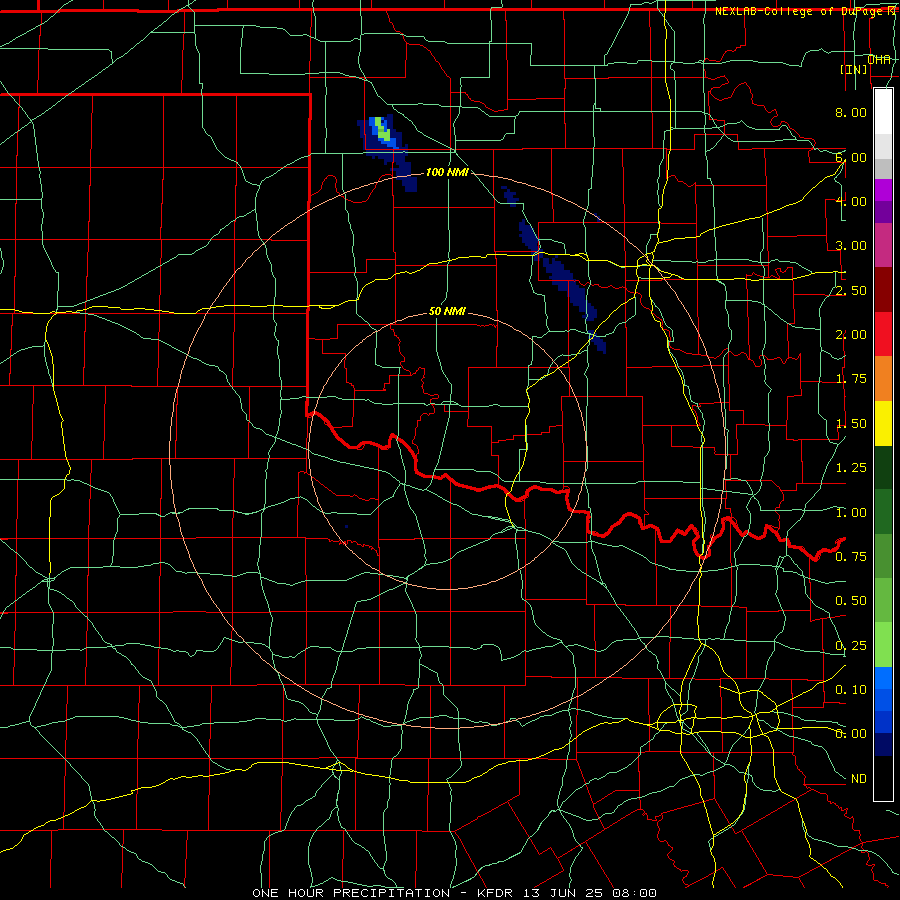Select the darkest green legend swatch

pyautogui.click(x=883, y=467)
